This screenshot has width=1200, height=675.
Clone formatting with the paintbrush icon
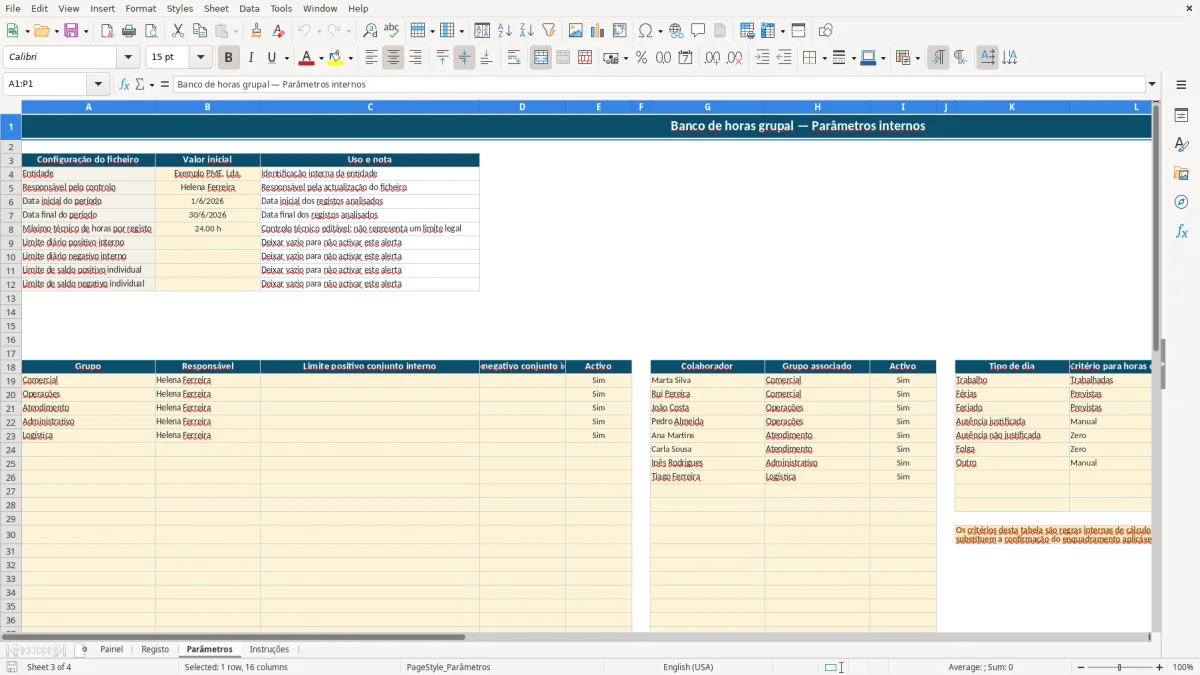click(257, 31)
